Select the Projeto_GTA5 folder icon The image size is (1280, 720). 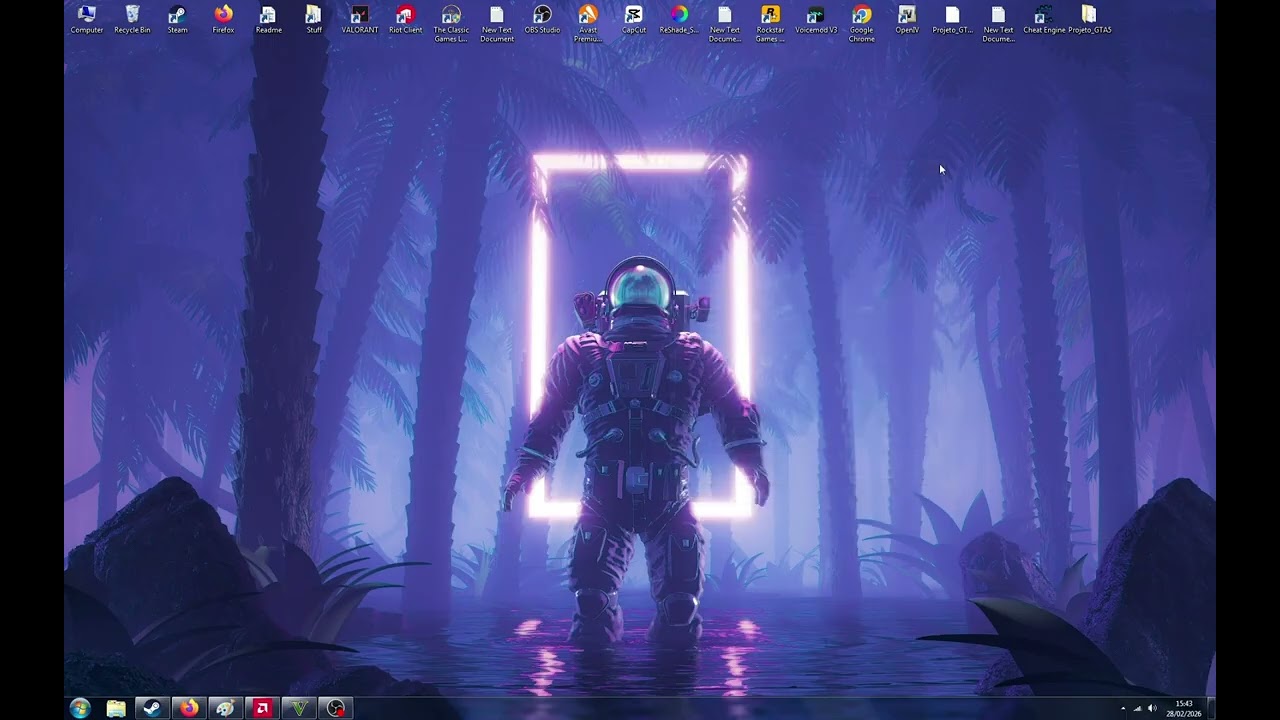[1089, 19]
